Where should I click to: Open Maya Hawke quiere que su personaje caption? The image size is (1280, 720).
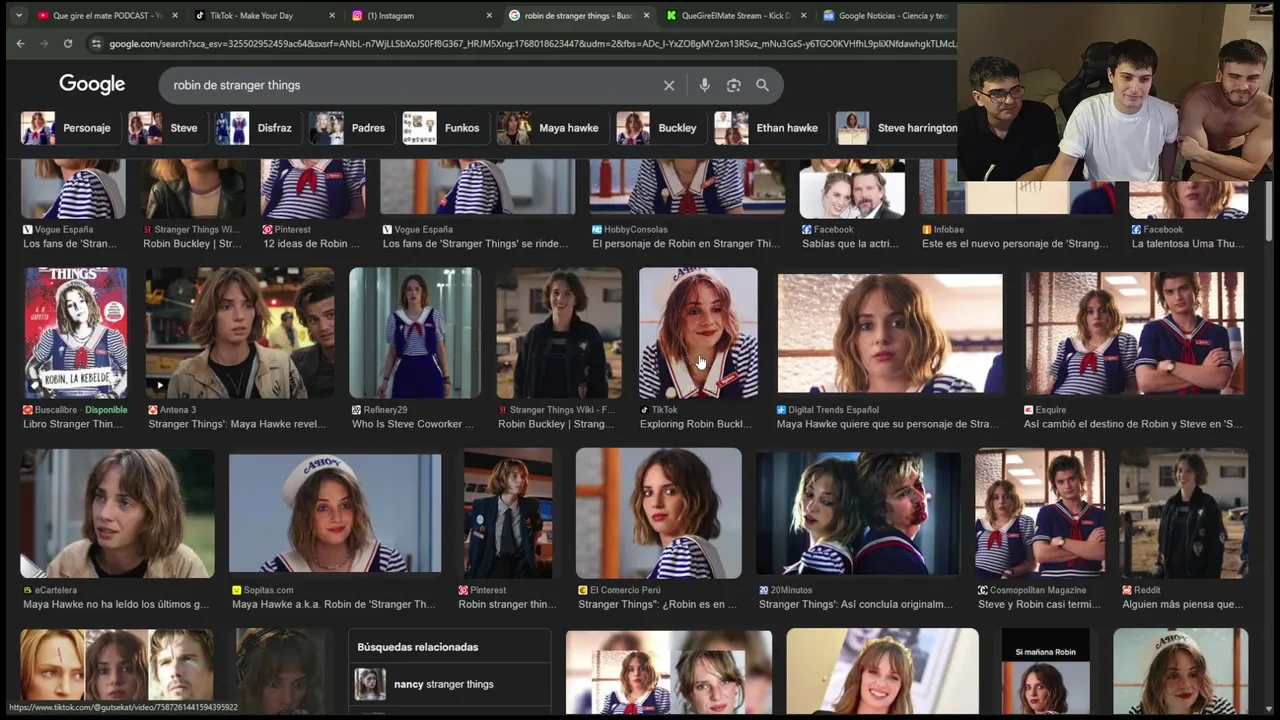[x=887, y=424]
